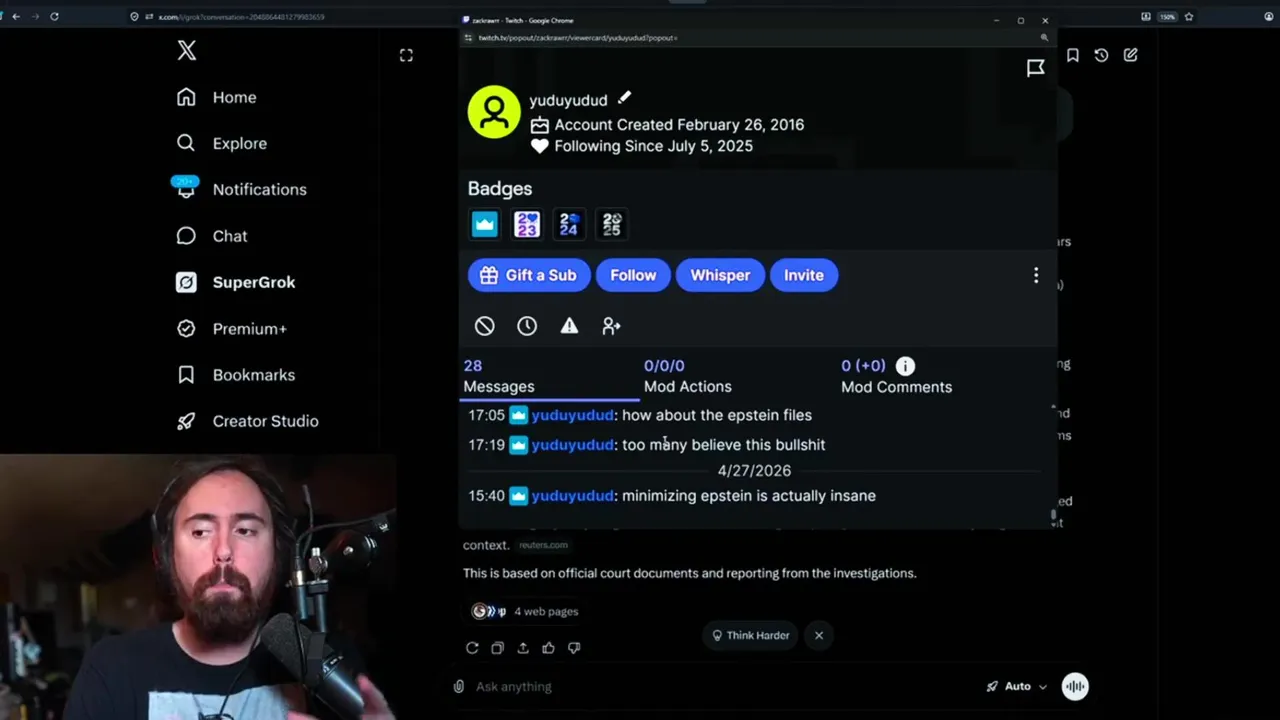Start new Grok chat compose icon
Viewport: 1280px width, 720px height.
tap(1130, 56)
